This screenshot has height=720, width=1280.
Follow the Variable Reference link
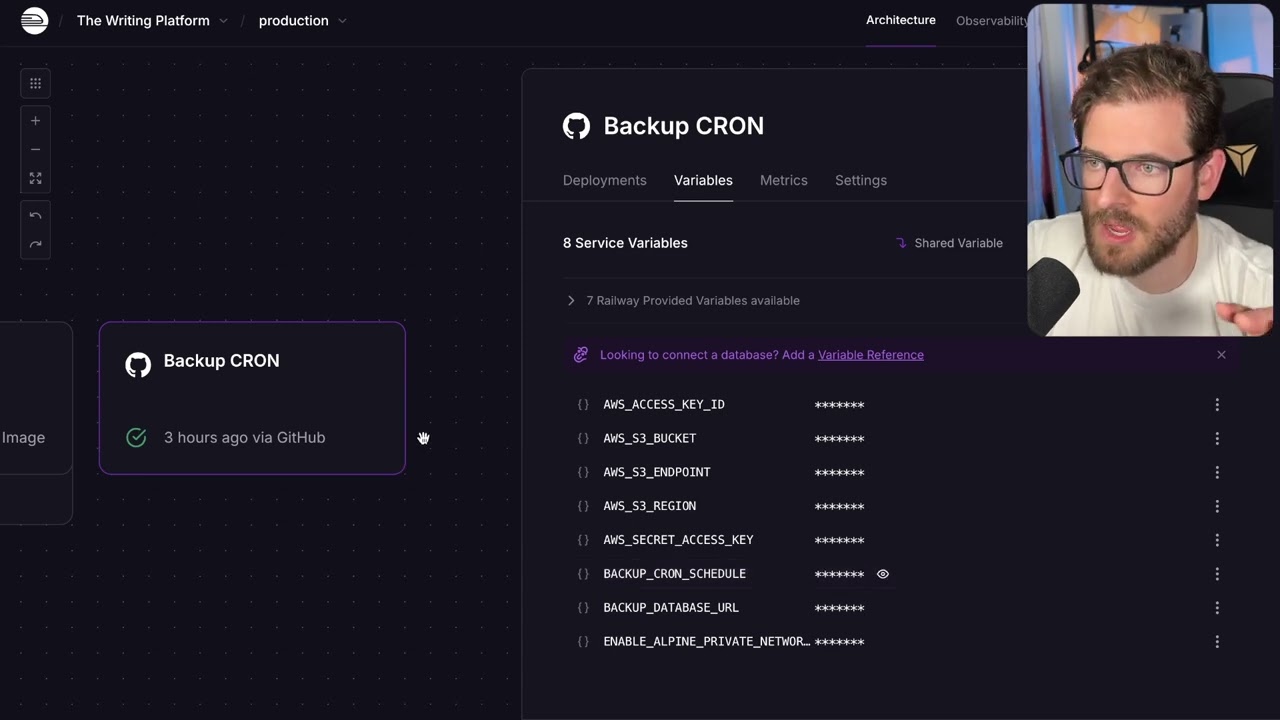871,355
